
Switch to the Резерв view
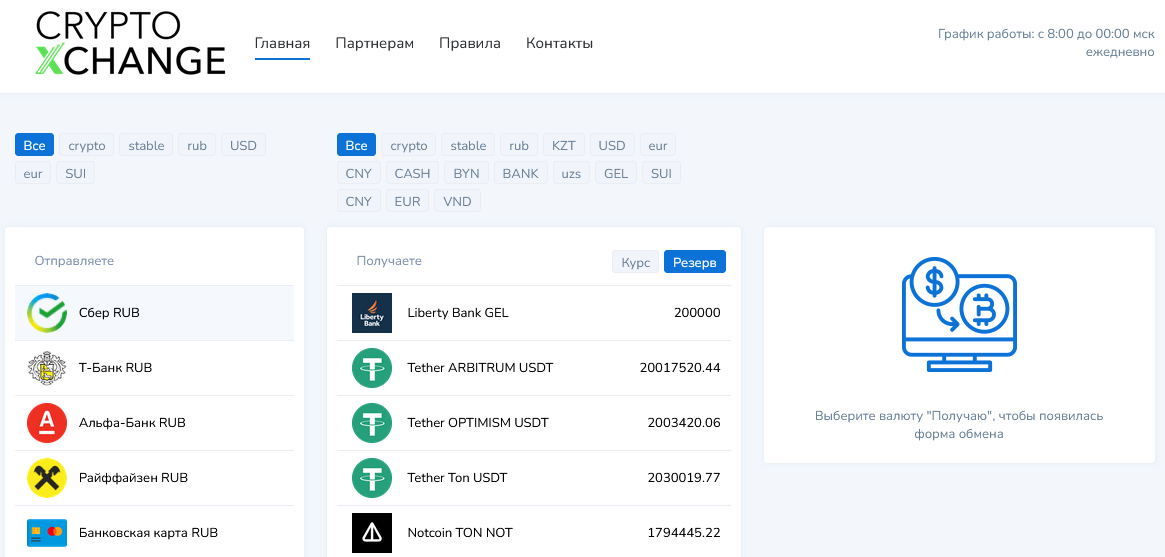pos(695,262)
